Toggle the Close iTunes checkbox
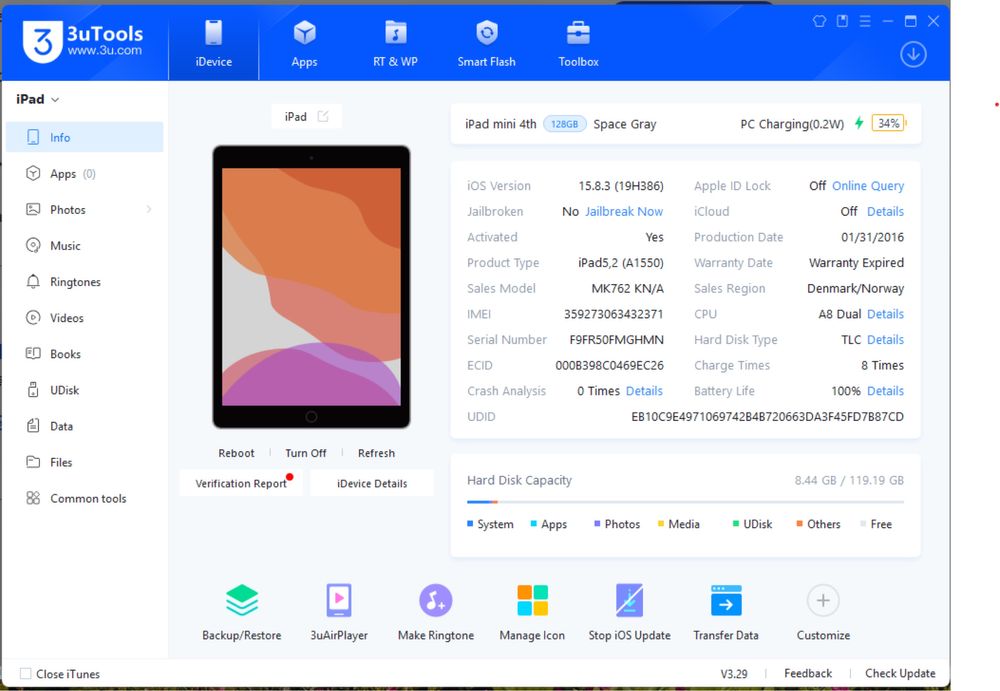The height and width of the screenshot is (691, 1000). coord(26,673)
